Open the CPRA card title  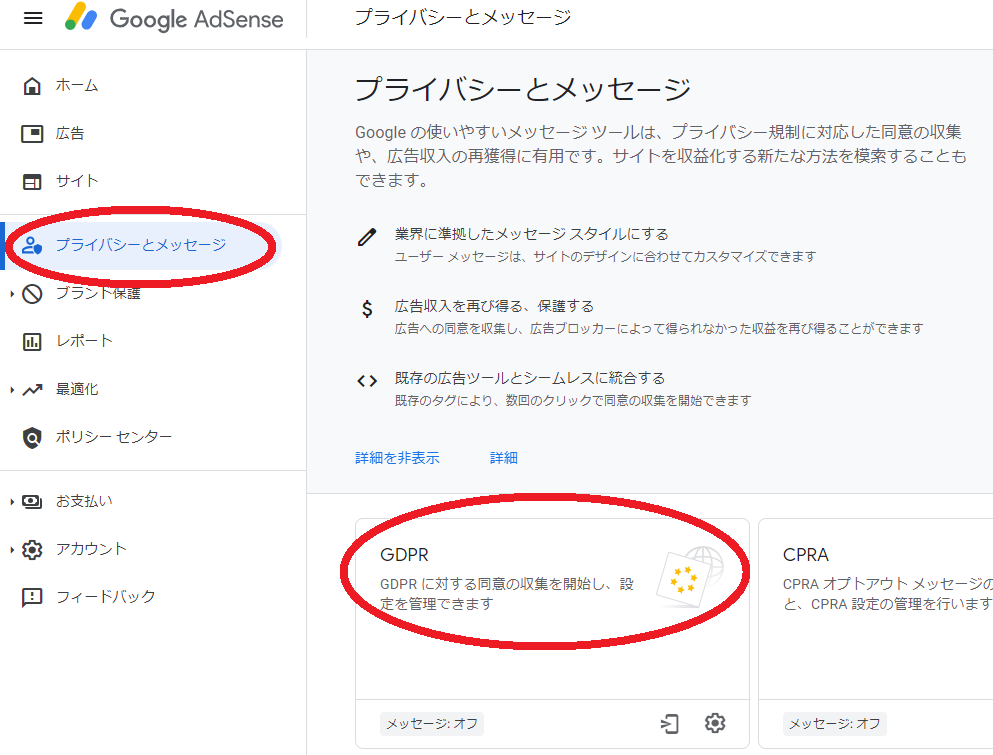coord(806,555)
